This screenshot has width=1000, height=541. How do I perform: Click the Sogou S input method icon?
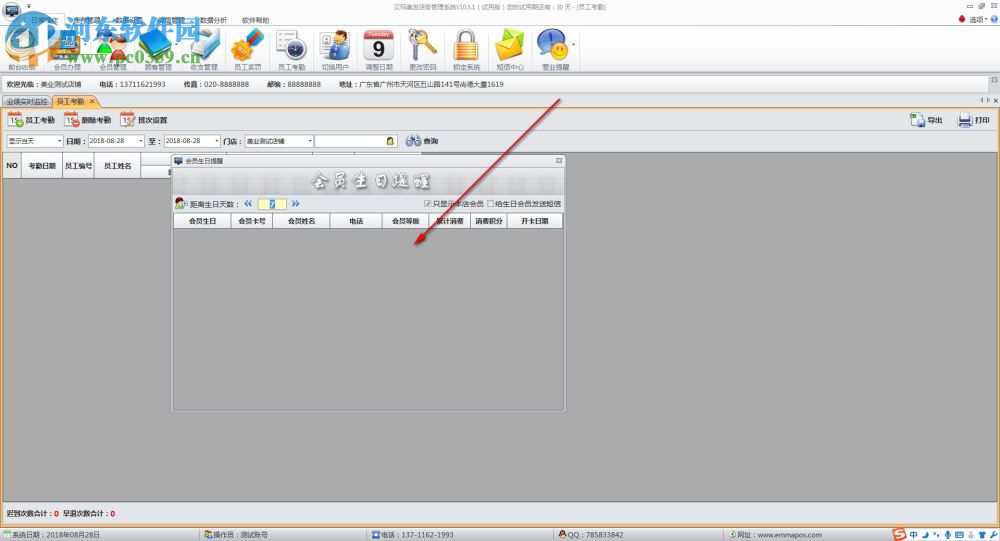(899, 535)
